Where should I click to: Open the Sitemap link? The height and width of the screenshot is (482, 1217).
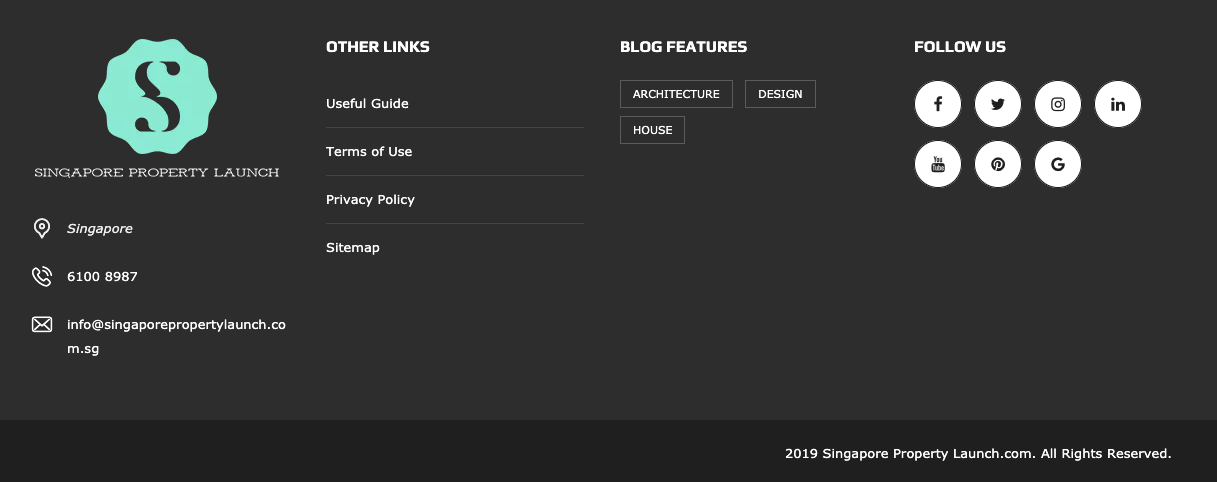click(x=353, y=248)
